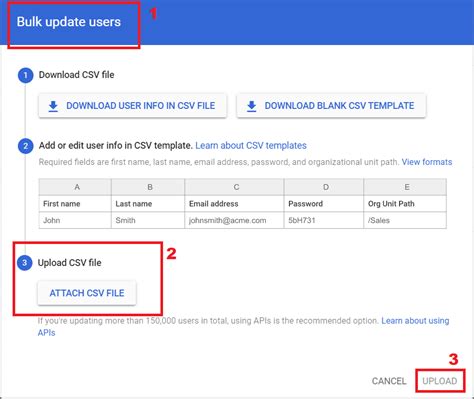Click step 3 circle icon for Upload CSV file
This screenshot has width=474, height=399.
tap(25, 263)
